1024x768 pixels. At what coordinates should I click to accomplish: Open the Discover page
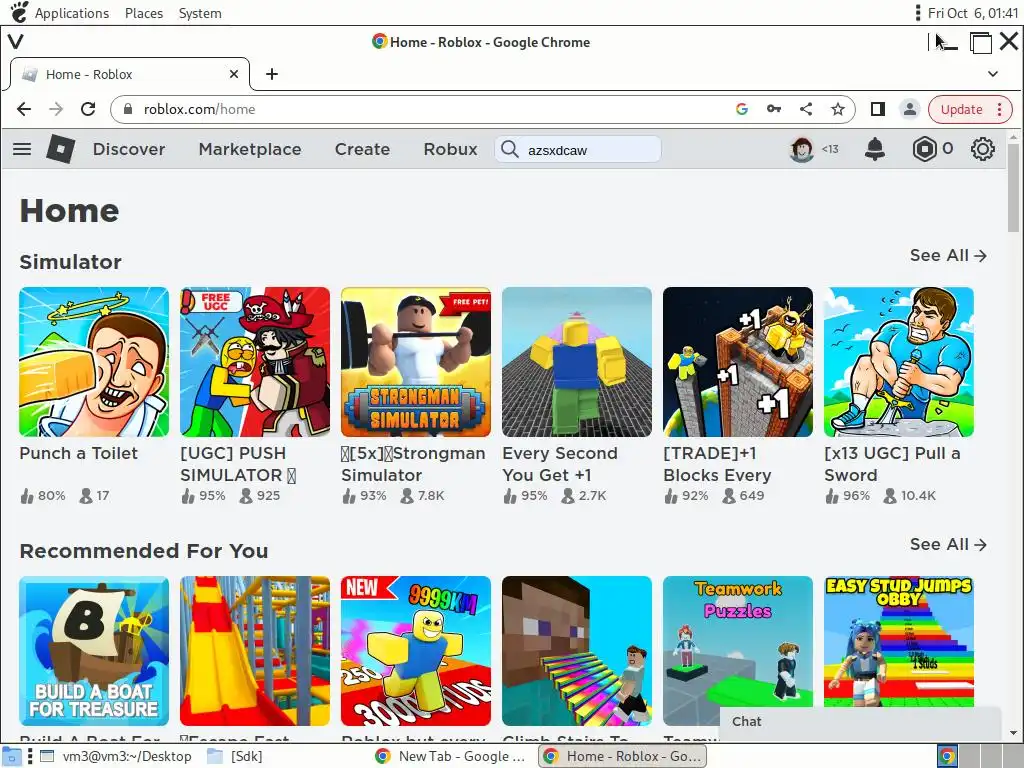(129, 150)
